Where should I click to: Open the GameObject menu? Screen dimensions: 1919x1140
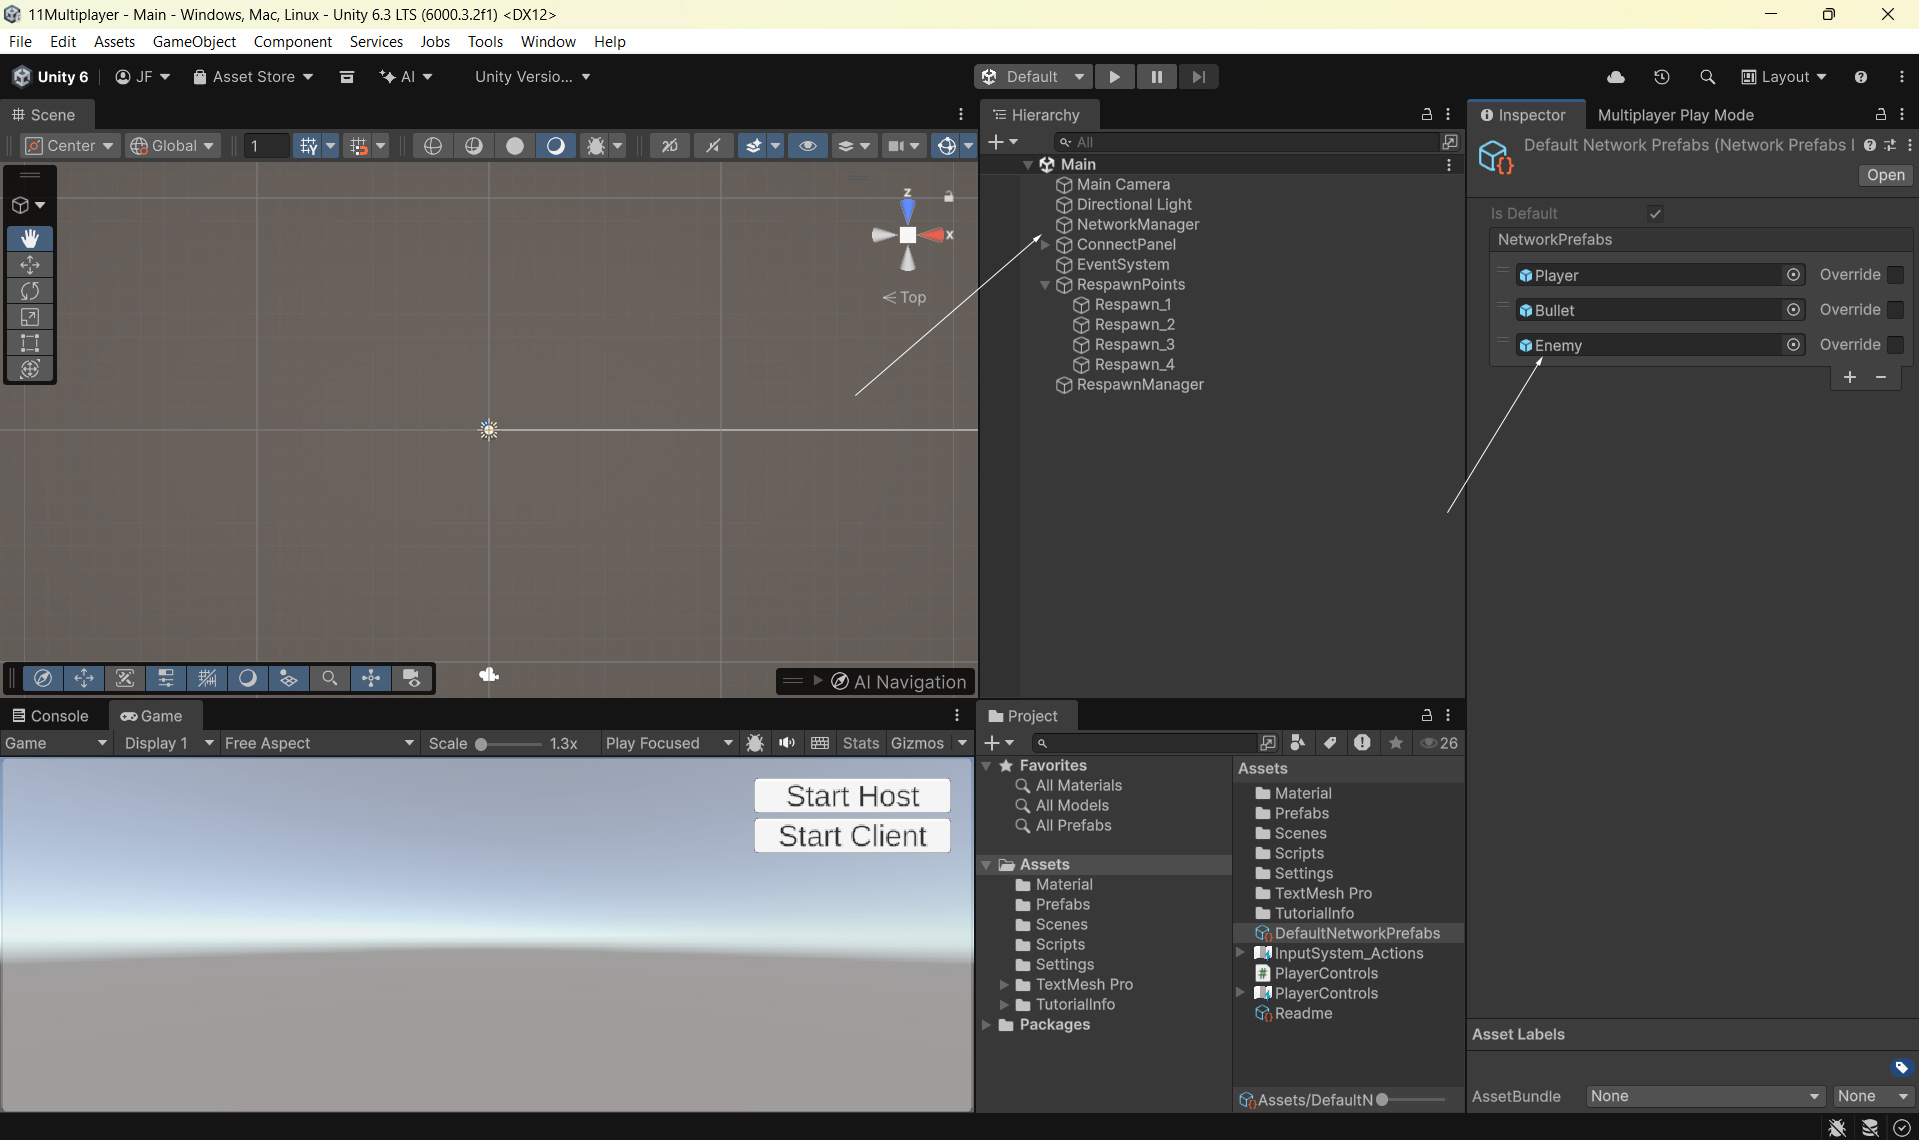[194, 41]
